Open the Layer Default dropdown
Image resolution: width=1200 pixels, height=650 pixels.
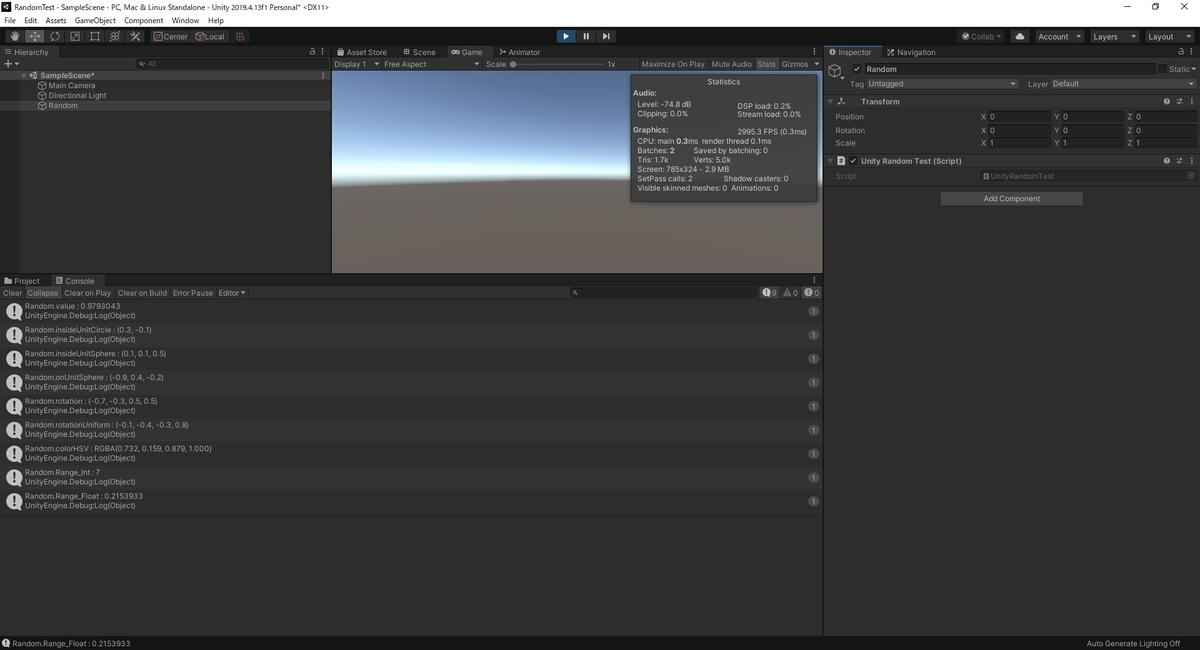[x=1123, y=84]
